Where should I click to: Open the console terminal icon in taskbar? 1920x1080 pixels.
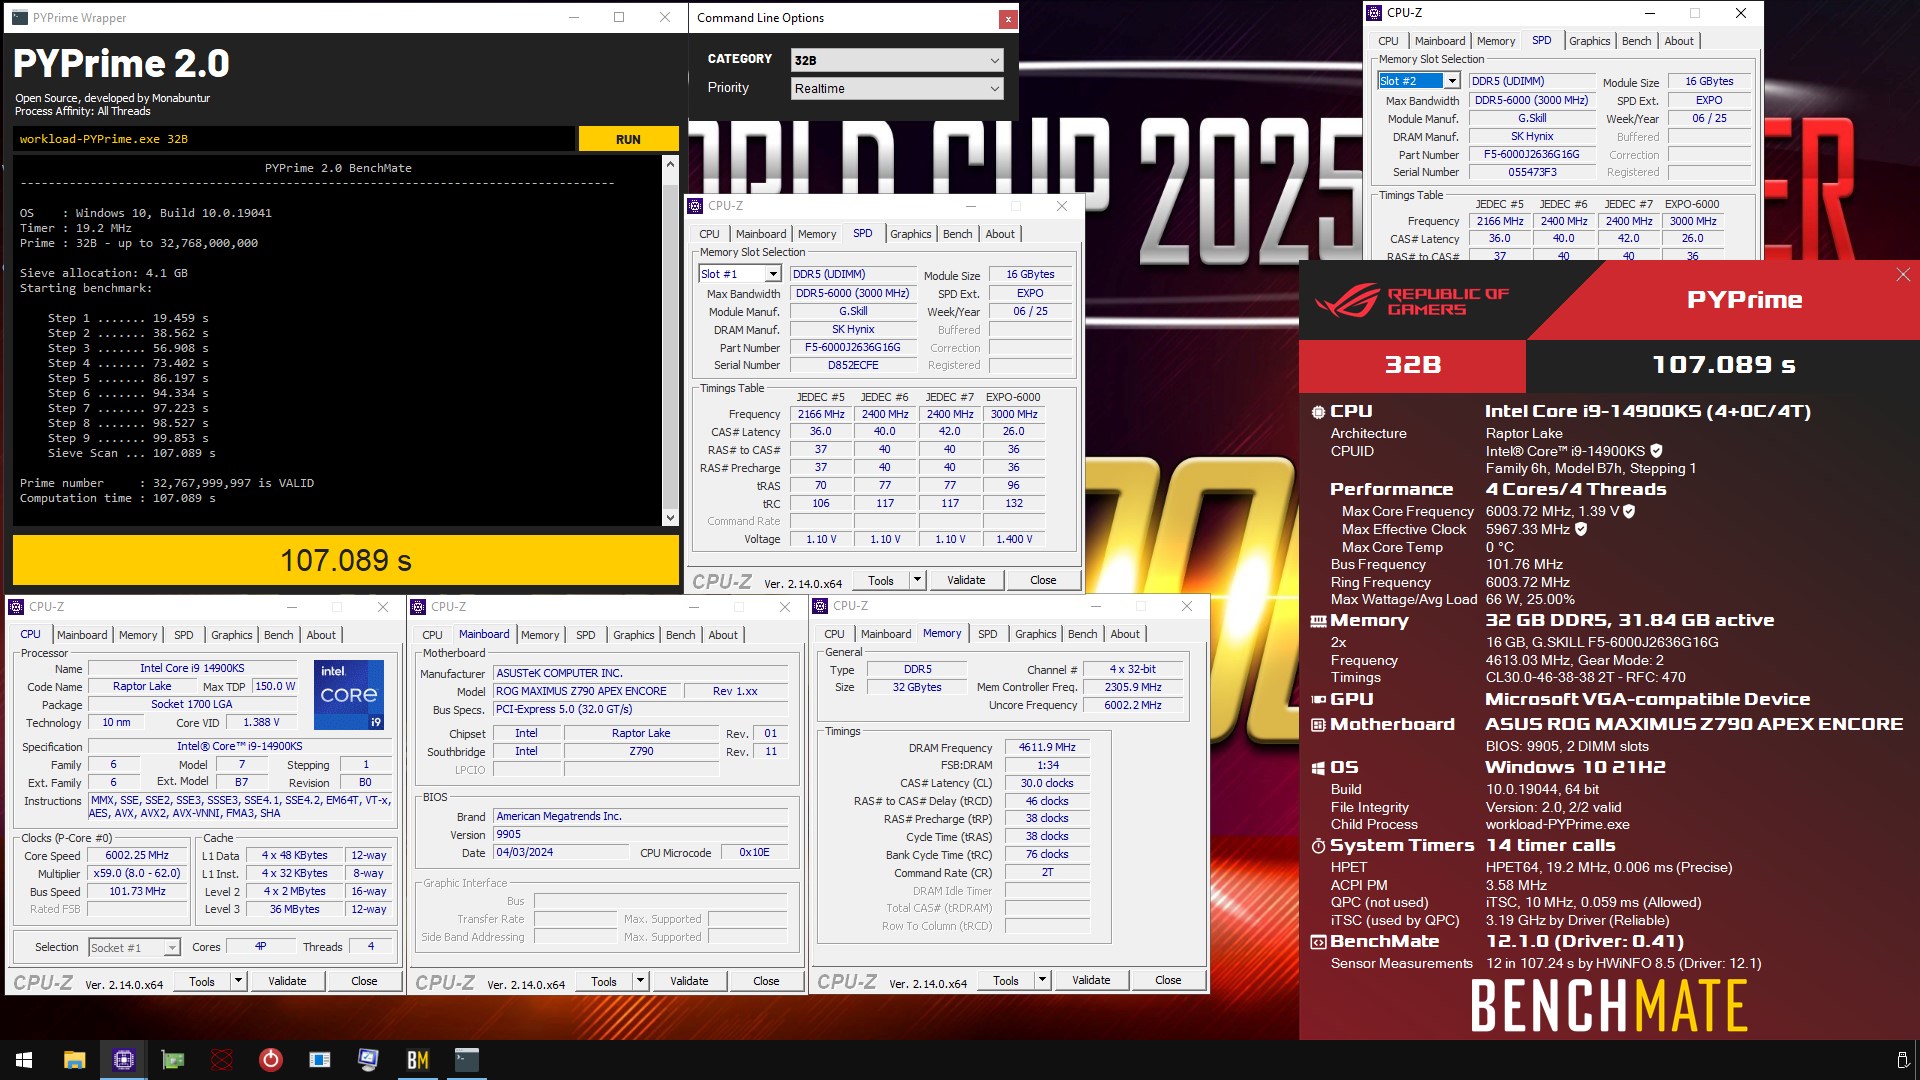pyautogui.click(x=467, y=1060)
